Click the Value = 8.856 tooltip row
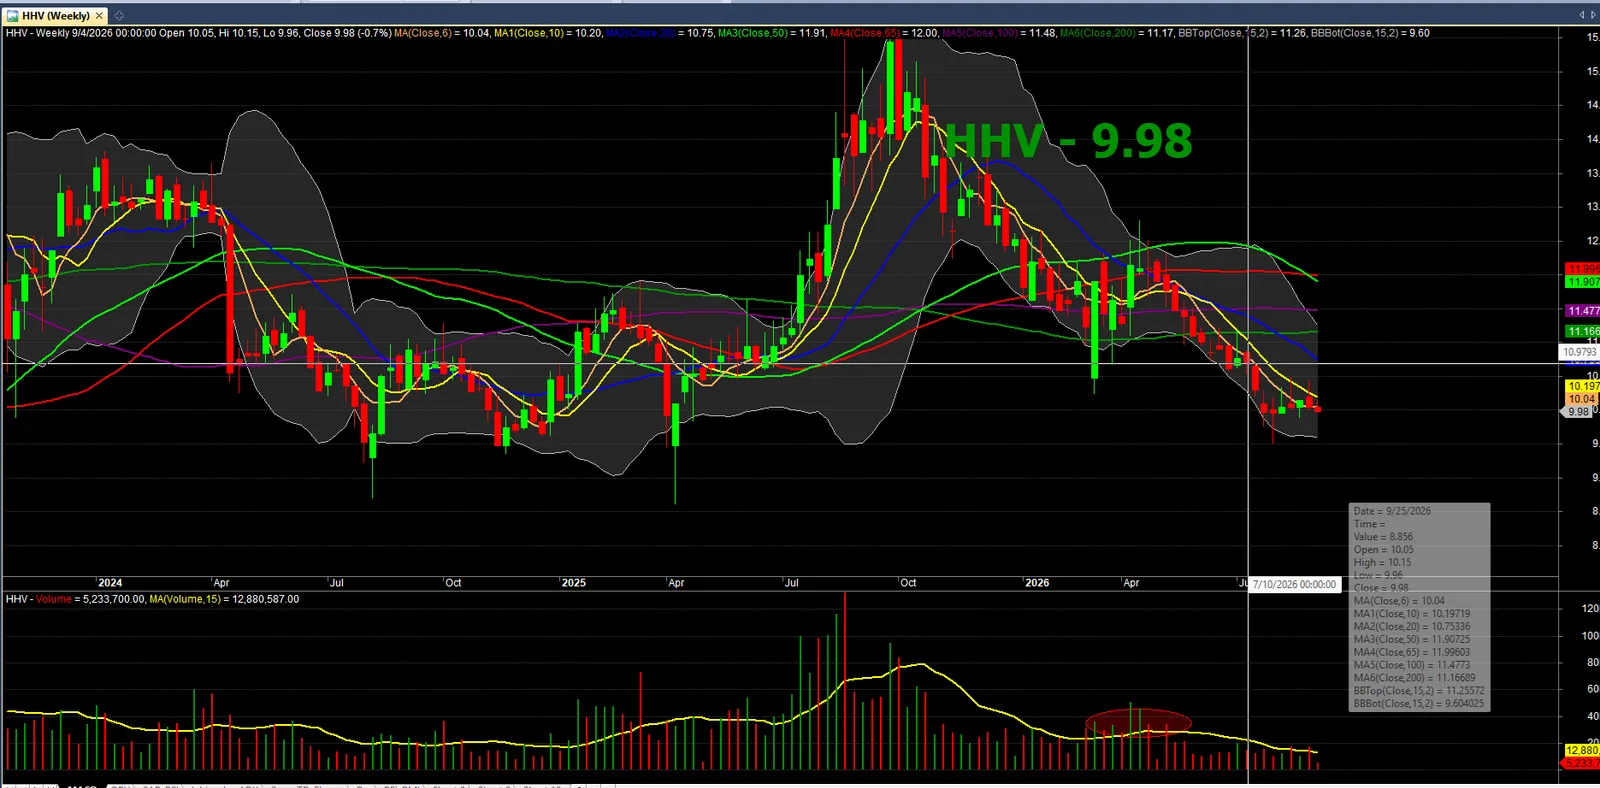The height and width of the screenshot is (788, 1600). coord(1383,537)
